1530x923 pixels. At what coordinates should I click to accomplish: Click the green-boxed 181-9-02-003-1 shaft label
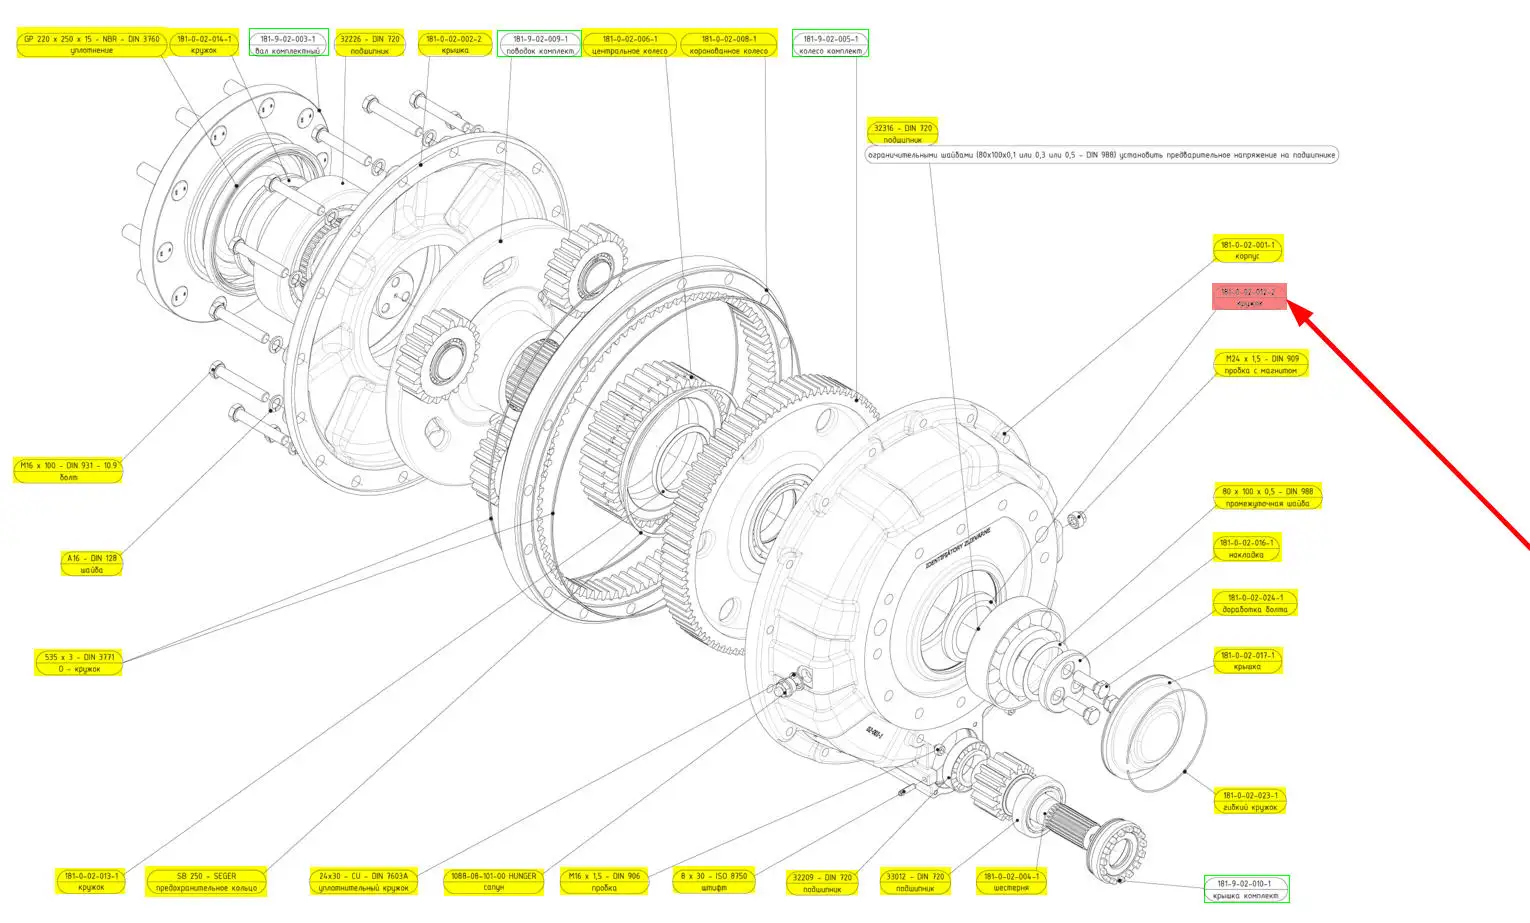288,44
